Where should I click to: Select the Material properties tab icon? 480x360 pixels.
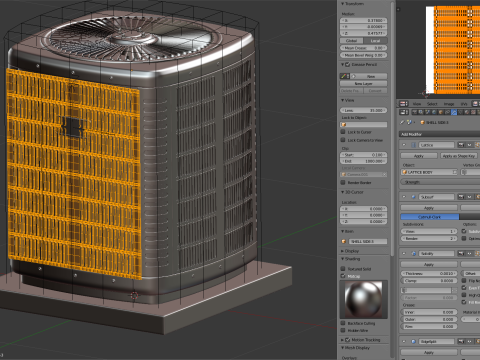pyautogui.click(x=467, y=112)
